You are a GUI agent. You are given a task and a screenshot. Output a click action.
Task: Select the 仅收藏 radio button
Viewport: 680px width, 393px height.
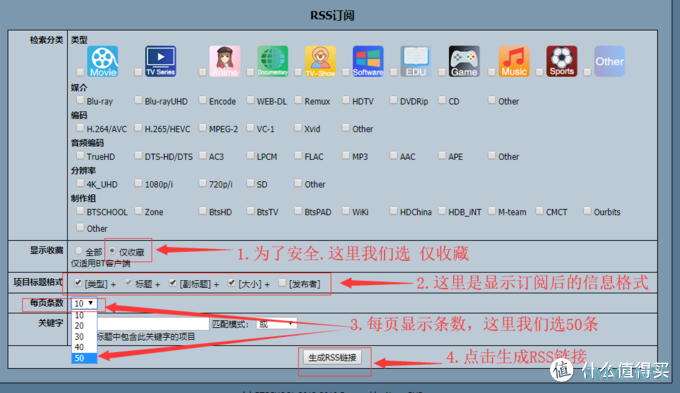(x=112, y=251)
